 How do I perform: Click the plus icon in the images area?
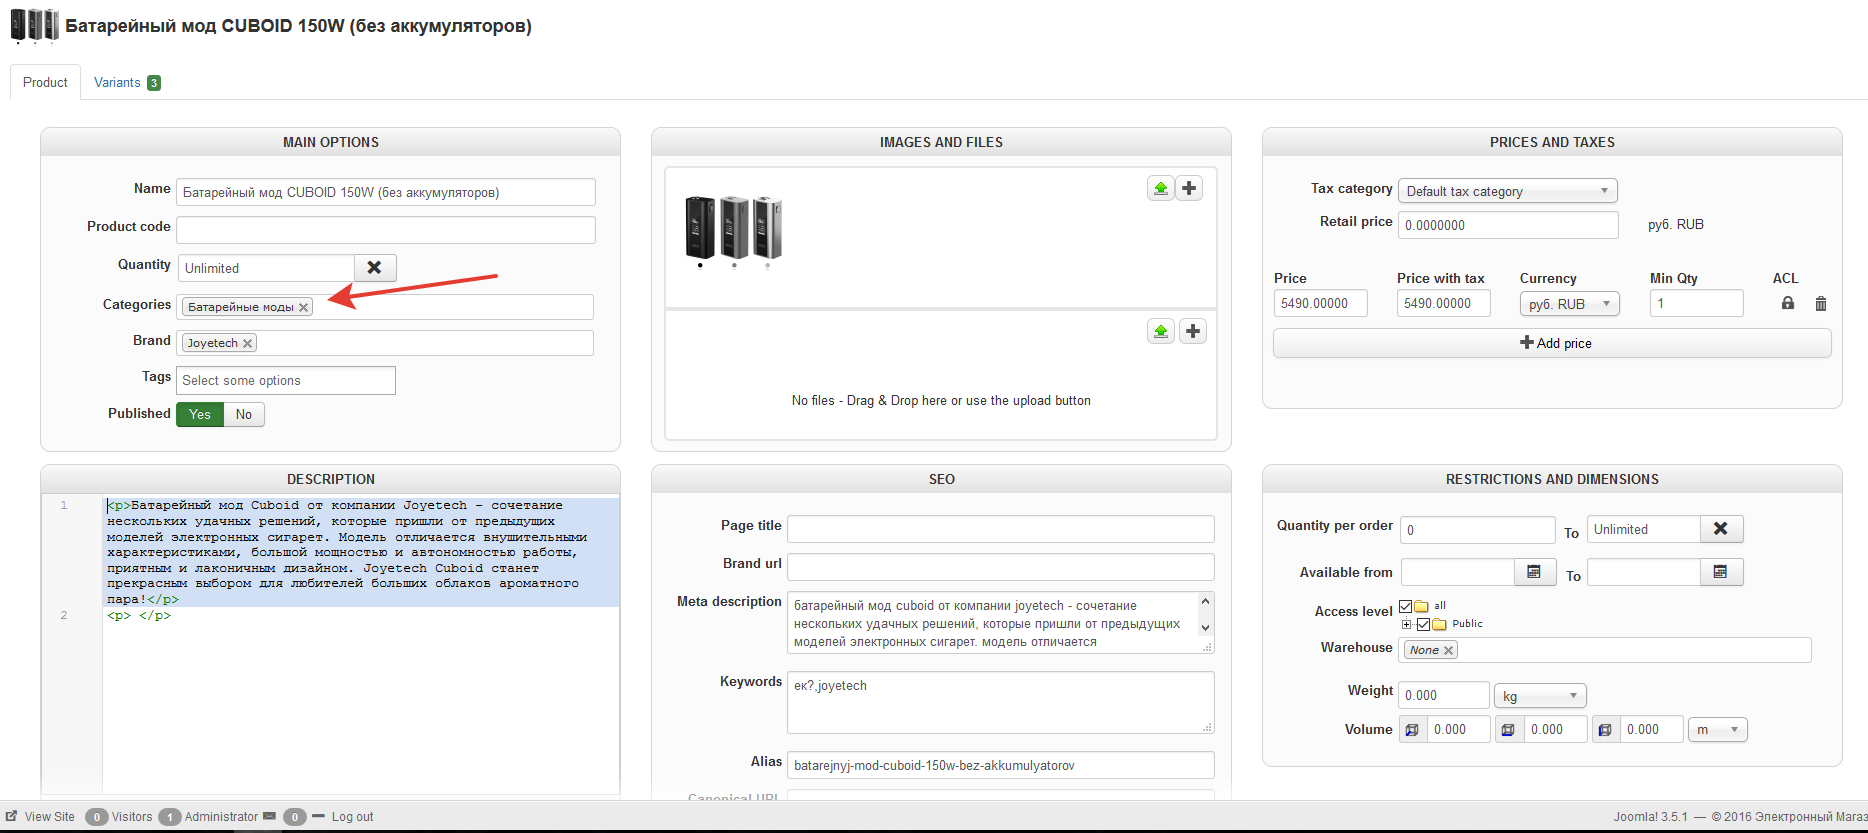click(x=1189, y=188)
